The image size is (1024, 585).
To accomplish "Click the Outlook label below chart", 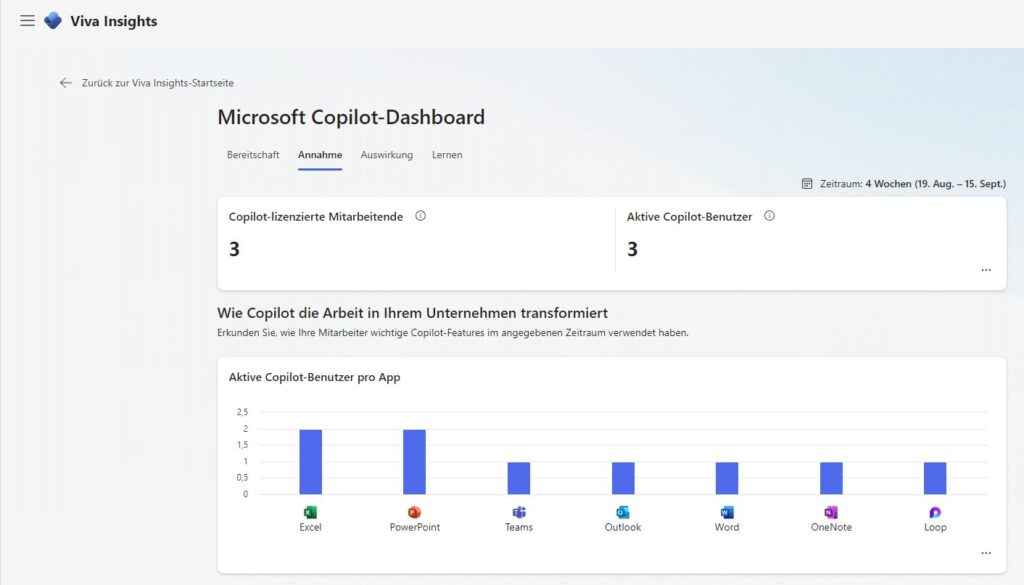I will coord(623,527).
